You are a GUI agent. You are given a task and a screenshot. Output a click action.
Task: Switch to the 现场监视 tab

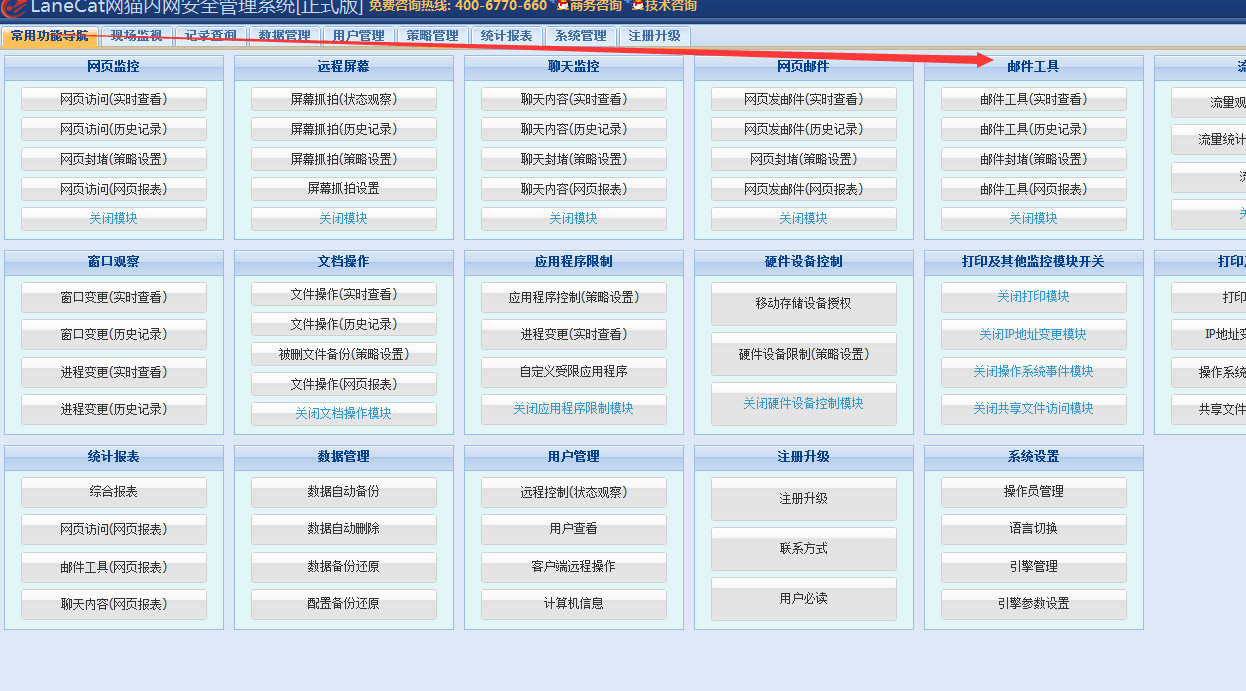pyautogui.click(x=136, y=36)
